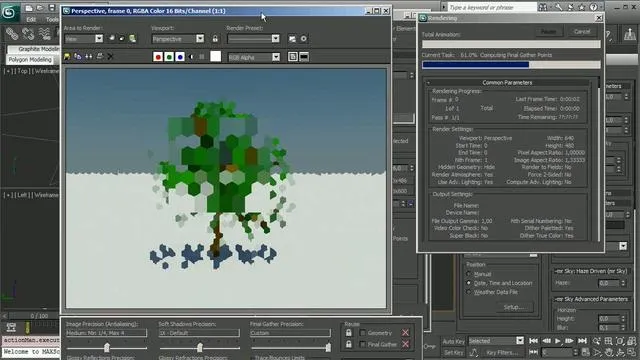Image resolution: width=640 pixels, height=360 pixels.
Task: Click the Key Filters... button
Action: click(x=502, y=352)
